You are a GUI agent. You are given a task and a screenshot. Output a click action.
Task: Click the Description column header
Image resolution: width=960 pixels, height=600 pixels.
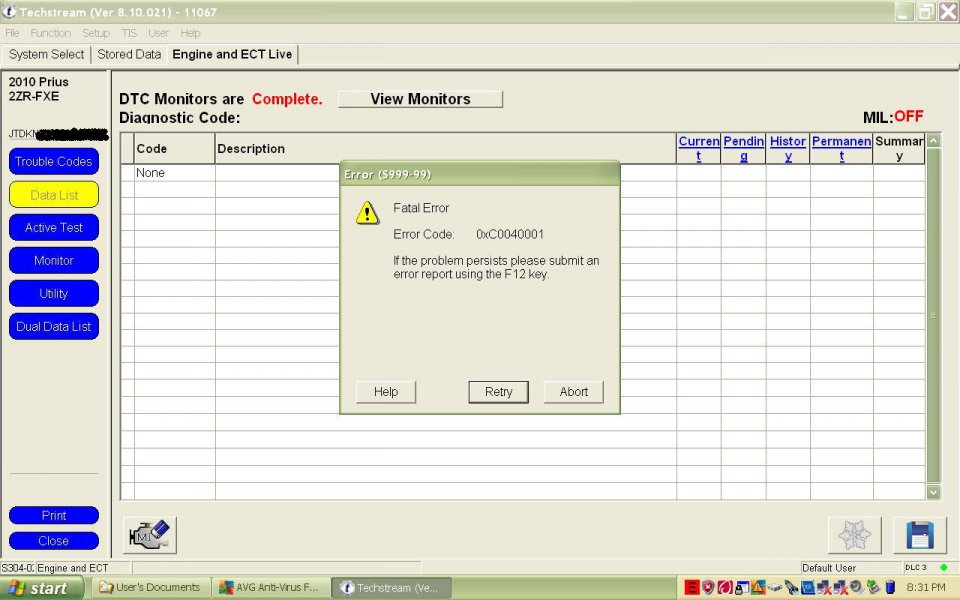click(446, 149)
